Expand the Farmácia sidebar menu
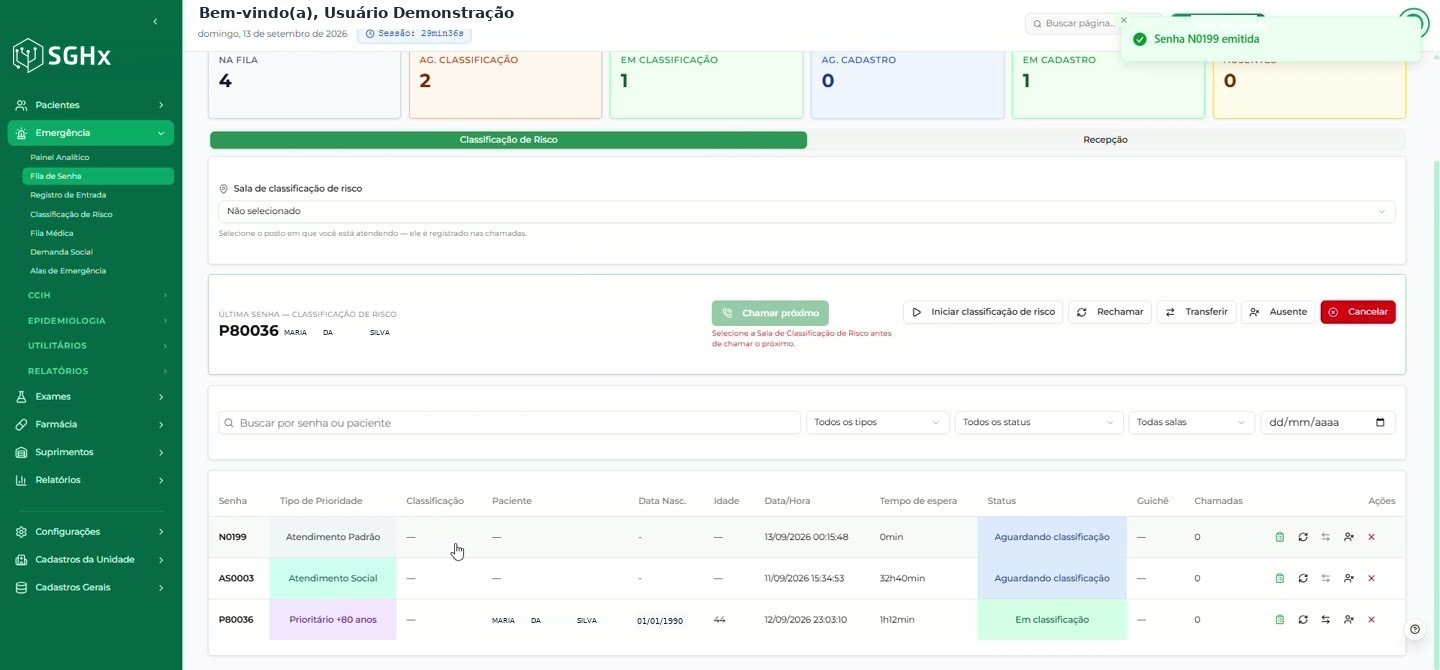 90,425
